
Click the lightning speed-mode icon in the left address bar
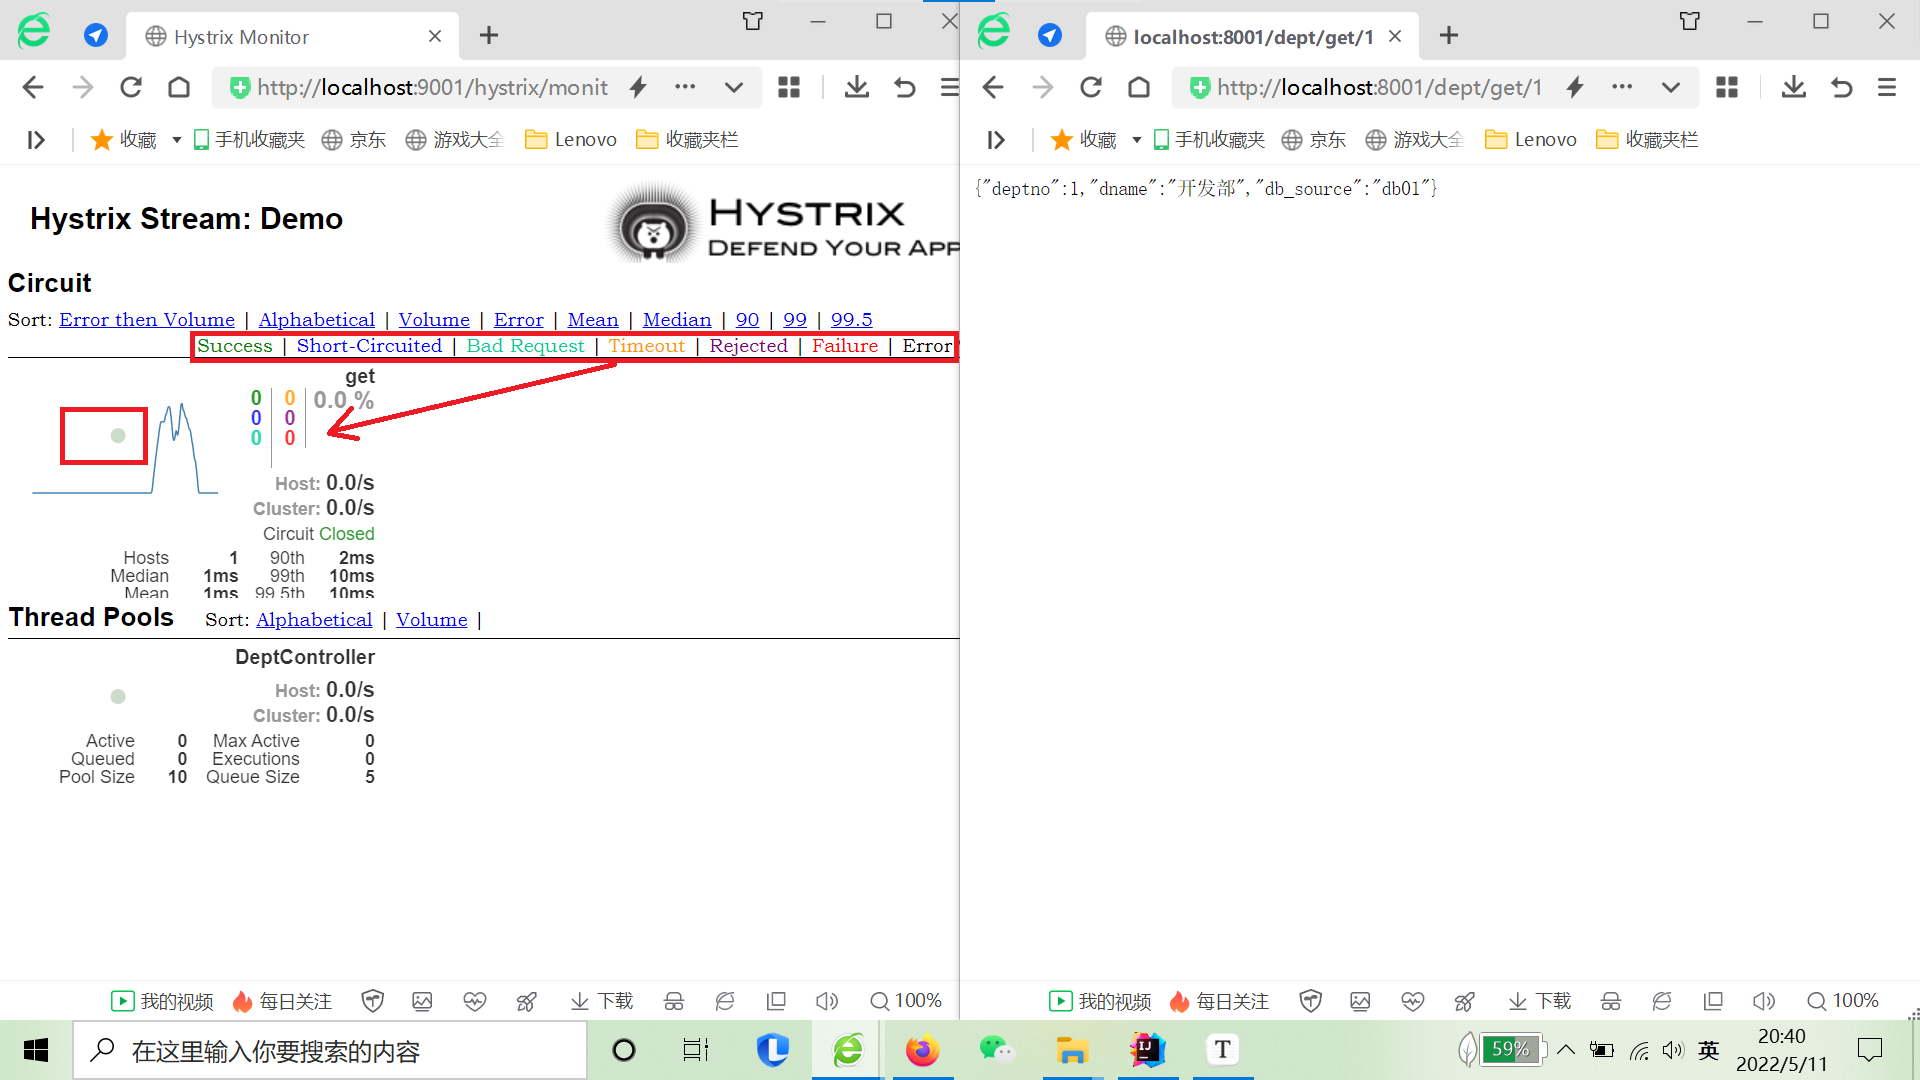pyautogui.click(x=638, y=88)
